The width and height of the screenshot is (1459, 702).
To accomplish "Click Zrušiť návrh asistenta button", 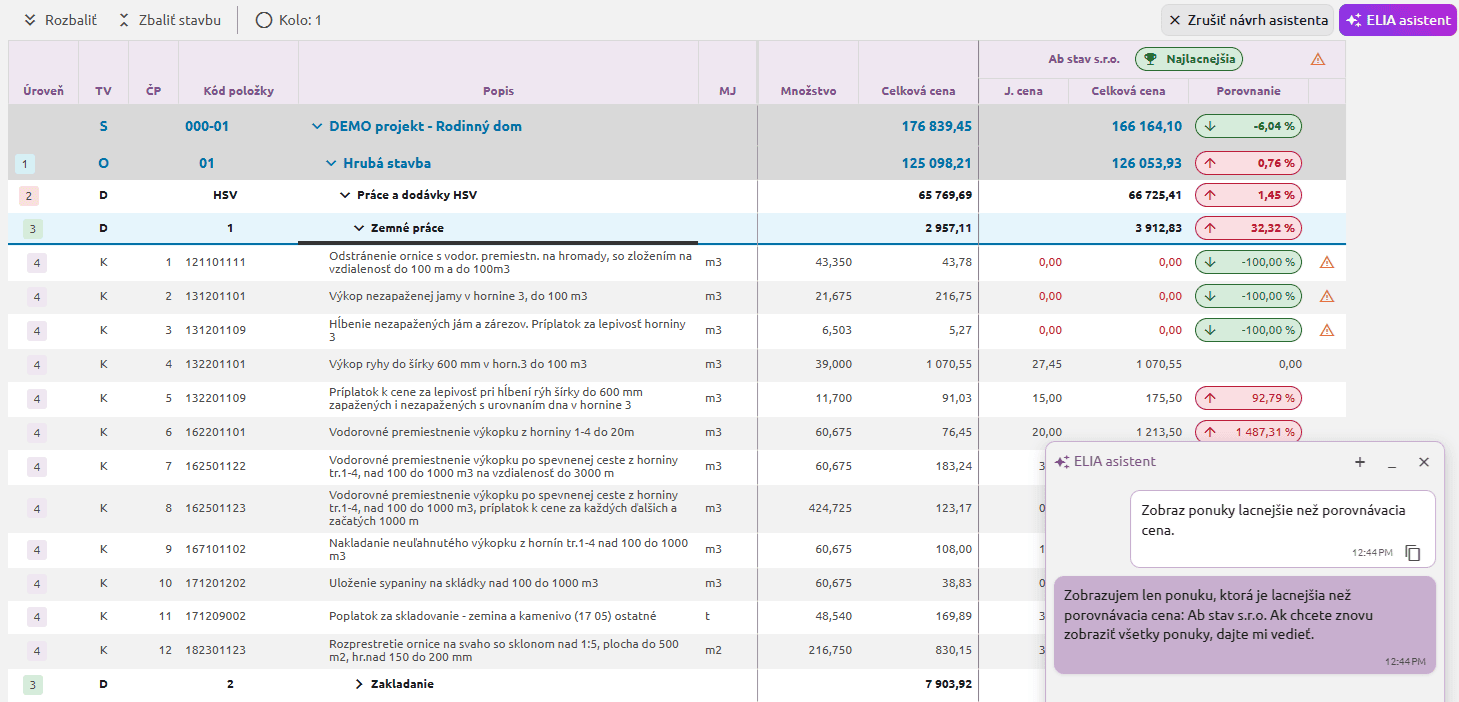I will (1248, 20).
